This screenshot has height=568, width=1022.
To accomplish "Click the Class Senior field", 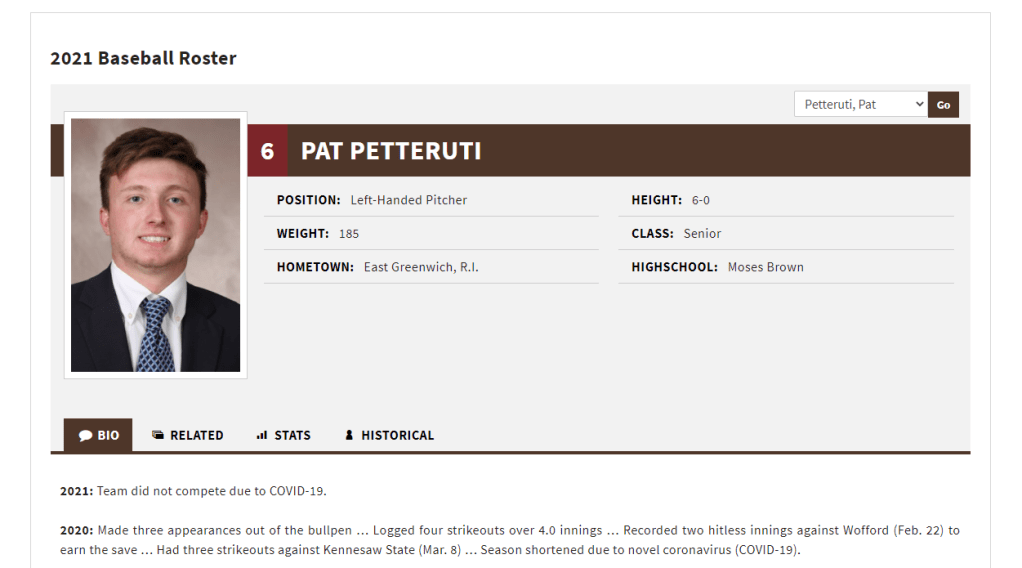I will coord(702,234).
